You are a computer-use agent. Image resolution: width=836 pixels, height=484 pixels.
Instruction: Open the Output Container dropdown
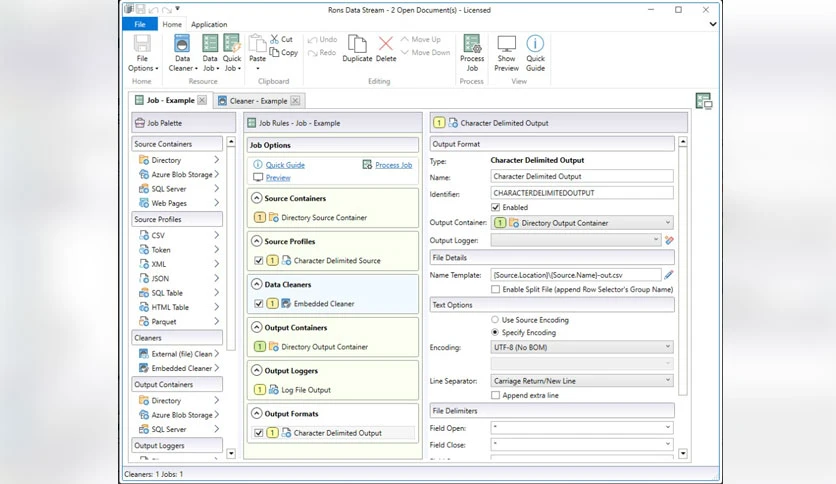coord(582,223)
